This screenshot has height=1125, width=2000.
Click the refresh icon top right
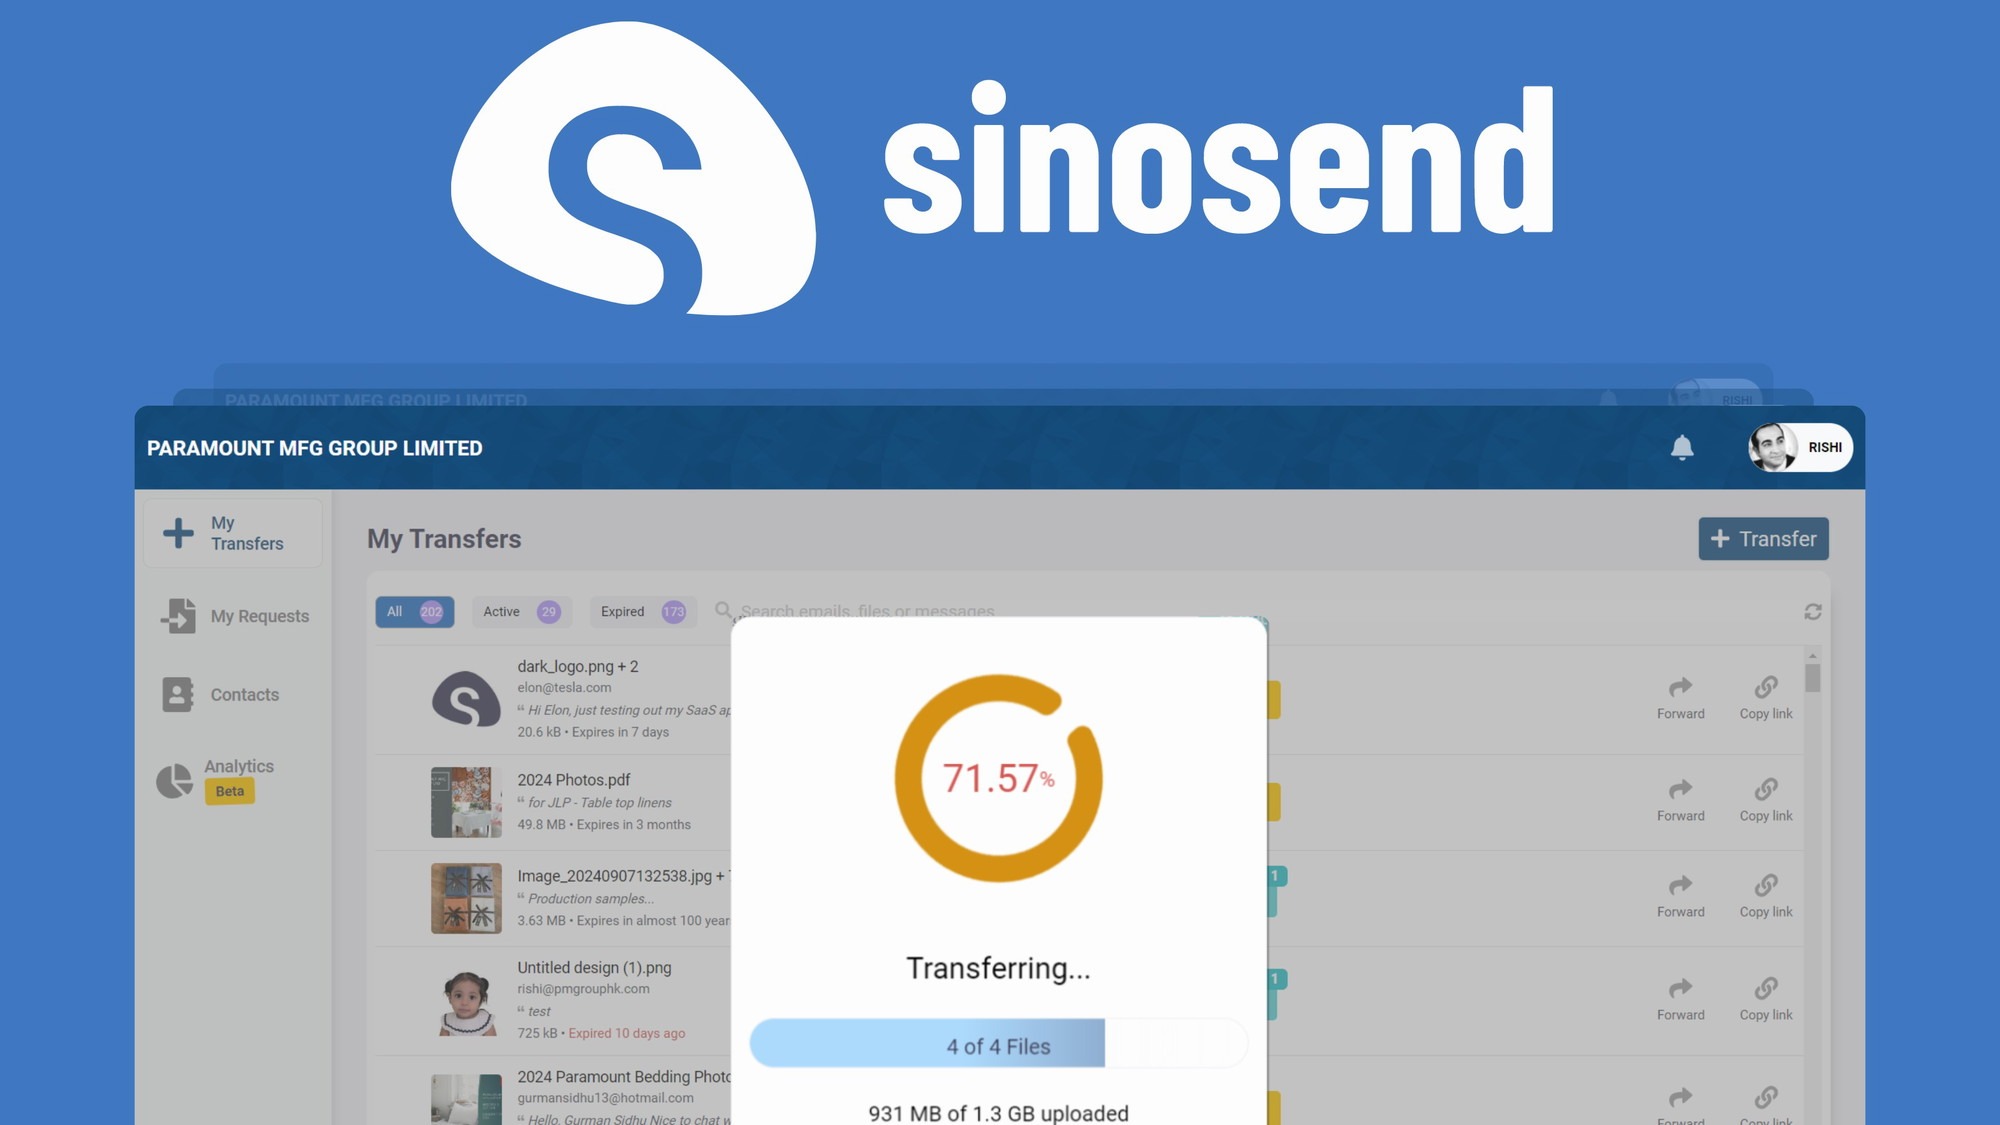(1813, 611)
